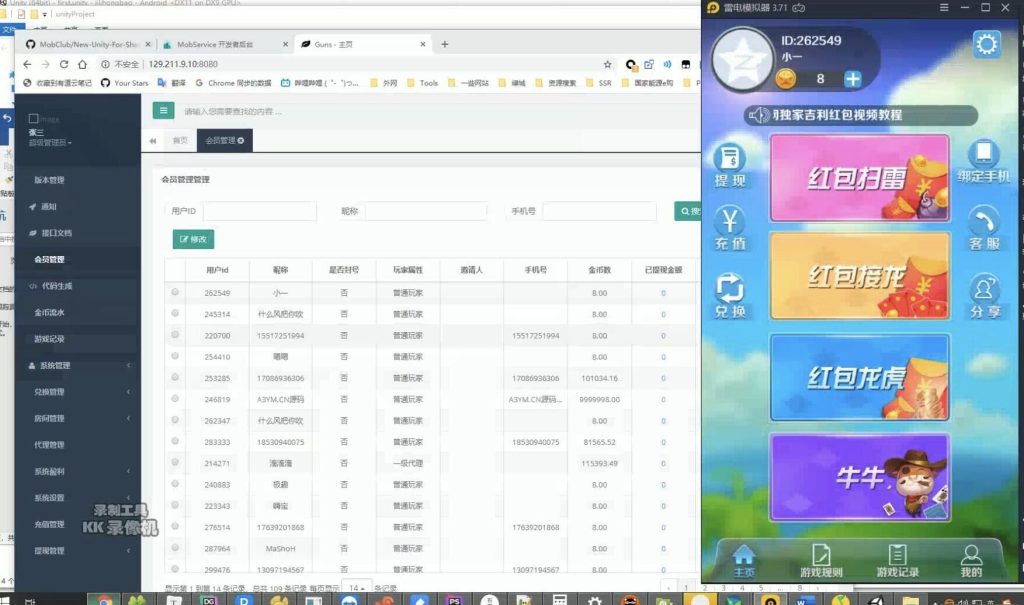Click the green hamburger menu toggle button

click(x=163, y=111)
